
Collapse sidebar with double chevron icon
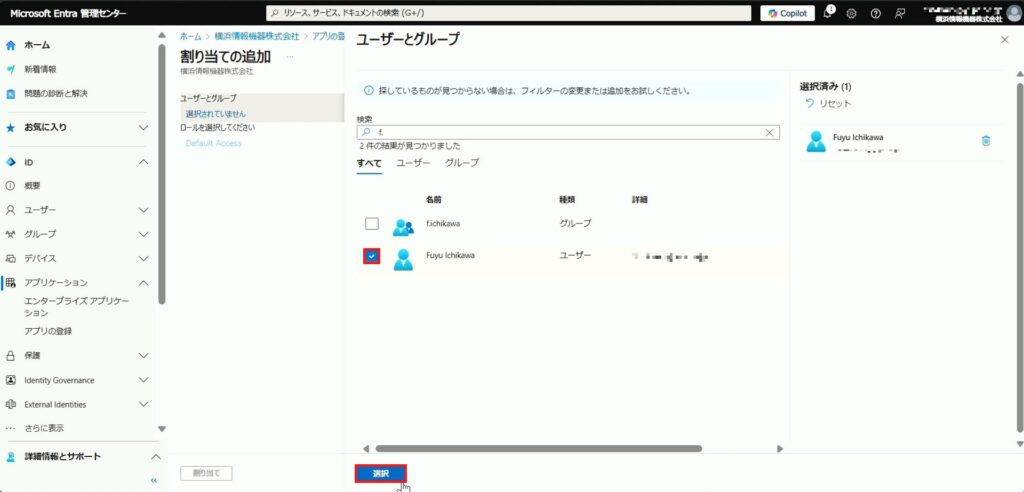pos(154,480)
